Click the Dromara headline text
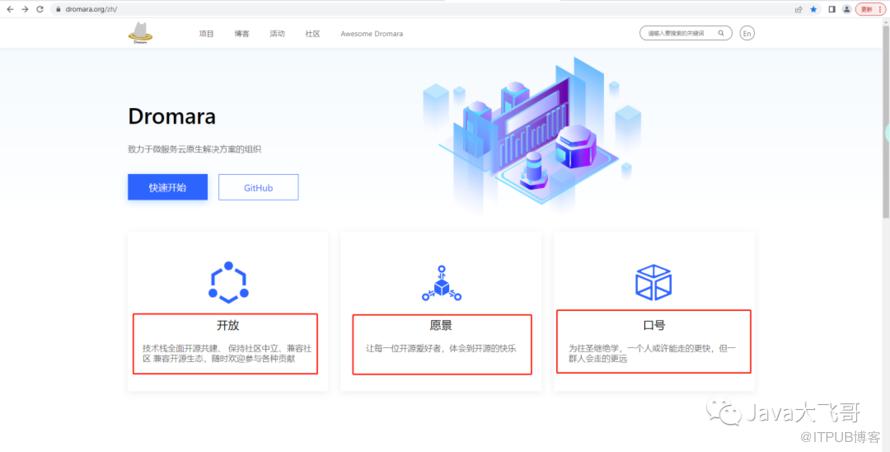 [x=172, y=116]
